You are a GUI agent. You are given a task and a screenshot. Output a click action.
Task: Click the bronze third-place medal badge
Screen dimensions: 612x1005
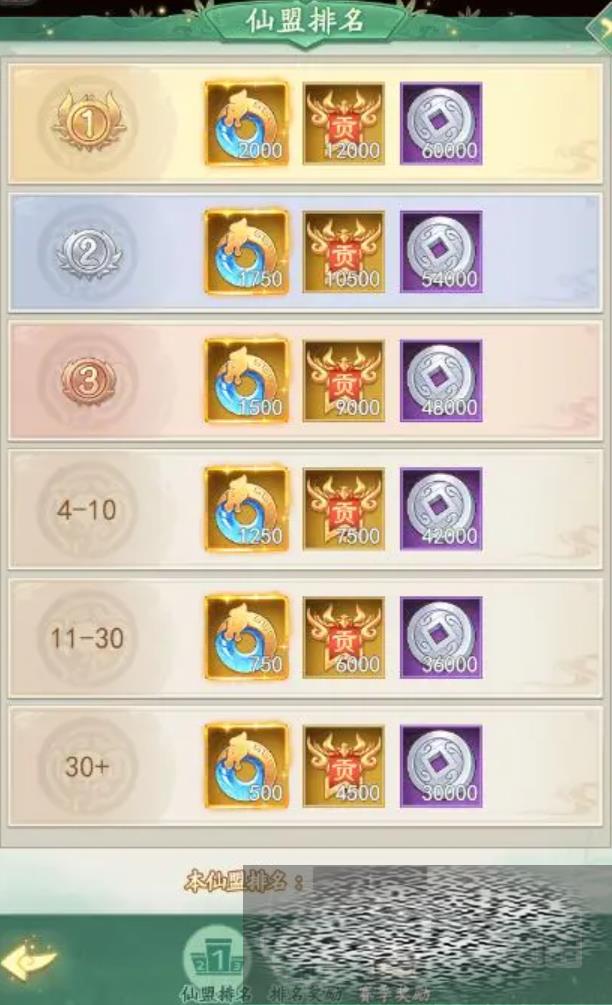(x=88, y=381)
